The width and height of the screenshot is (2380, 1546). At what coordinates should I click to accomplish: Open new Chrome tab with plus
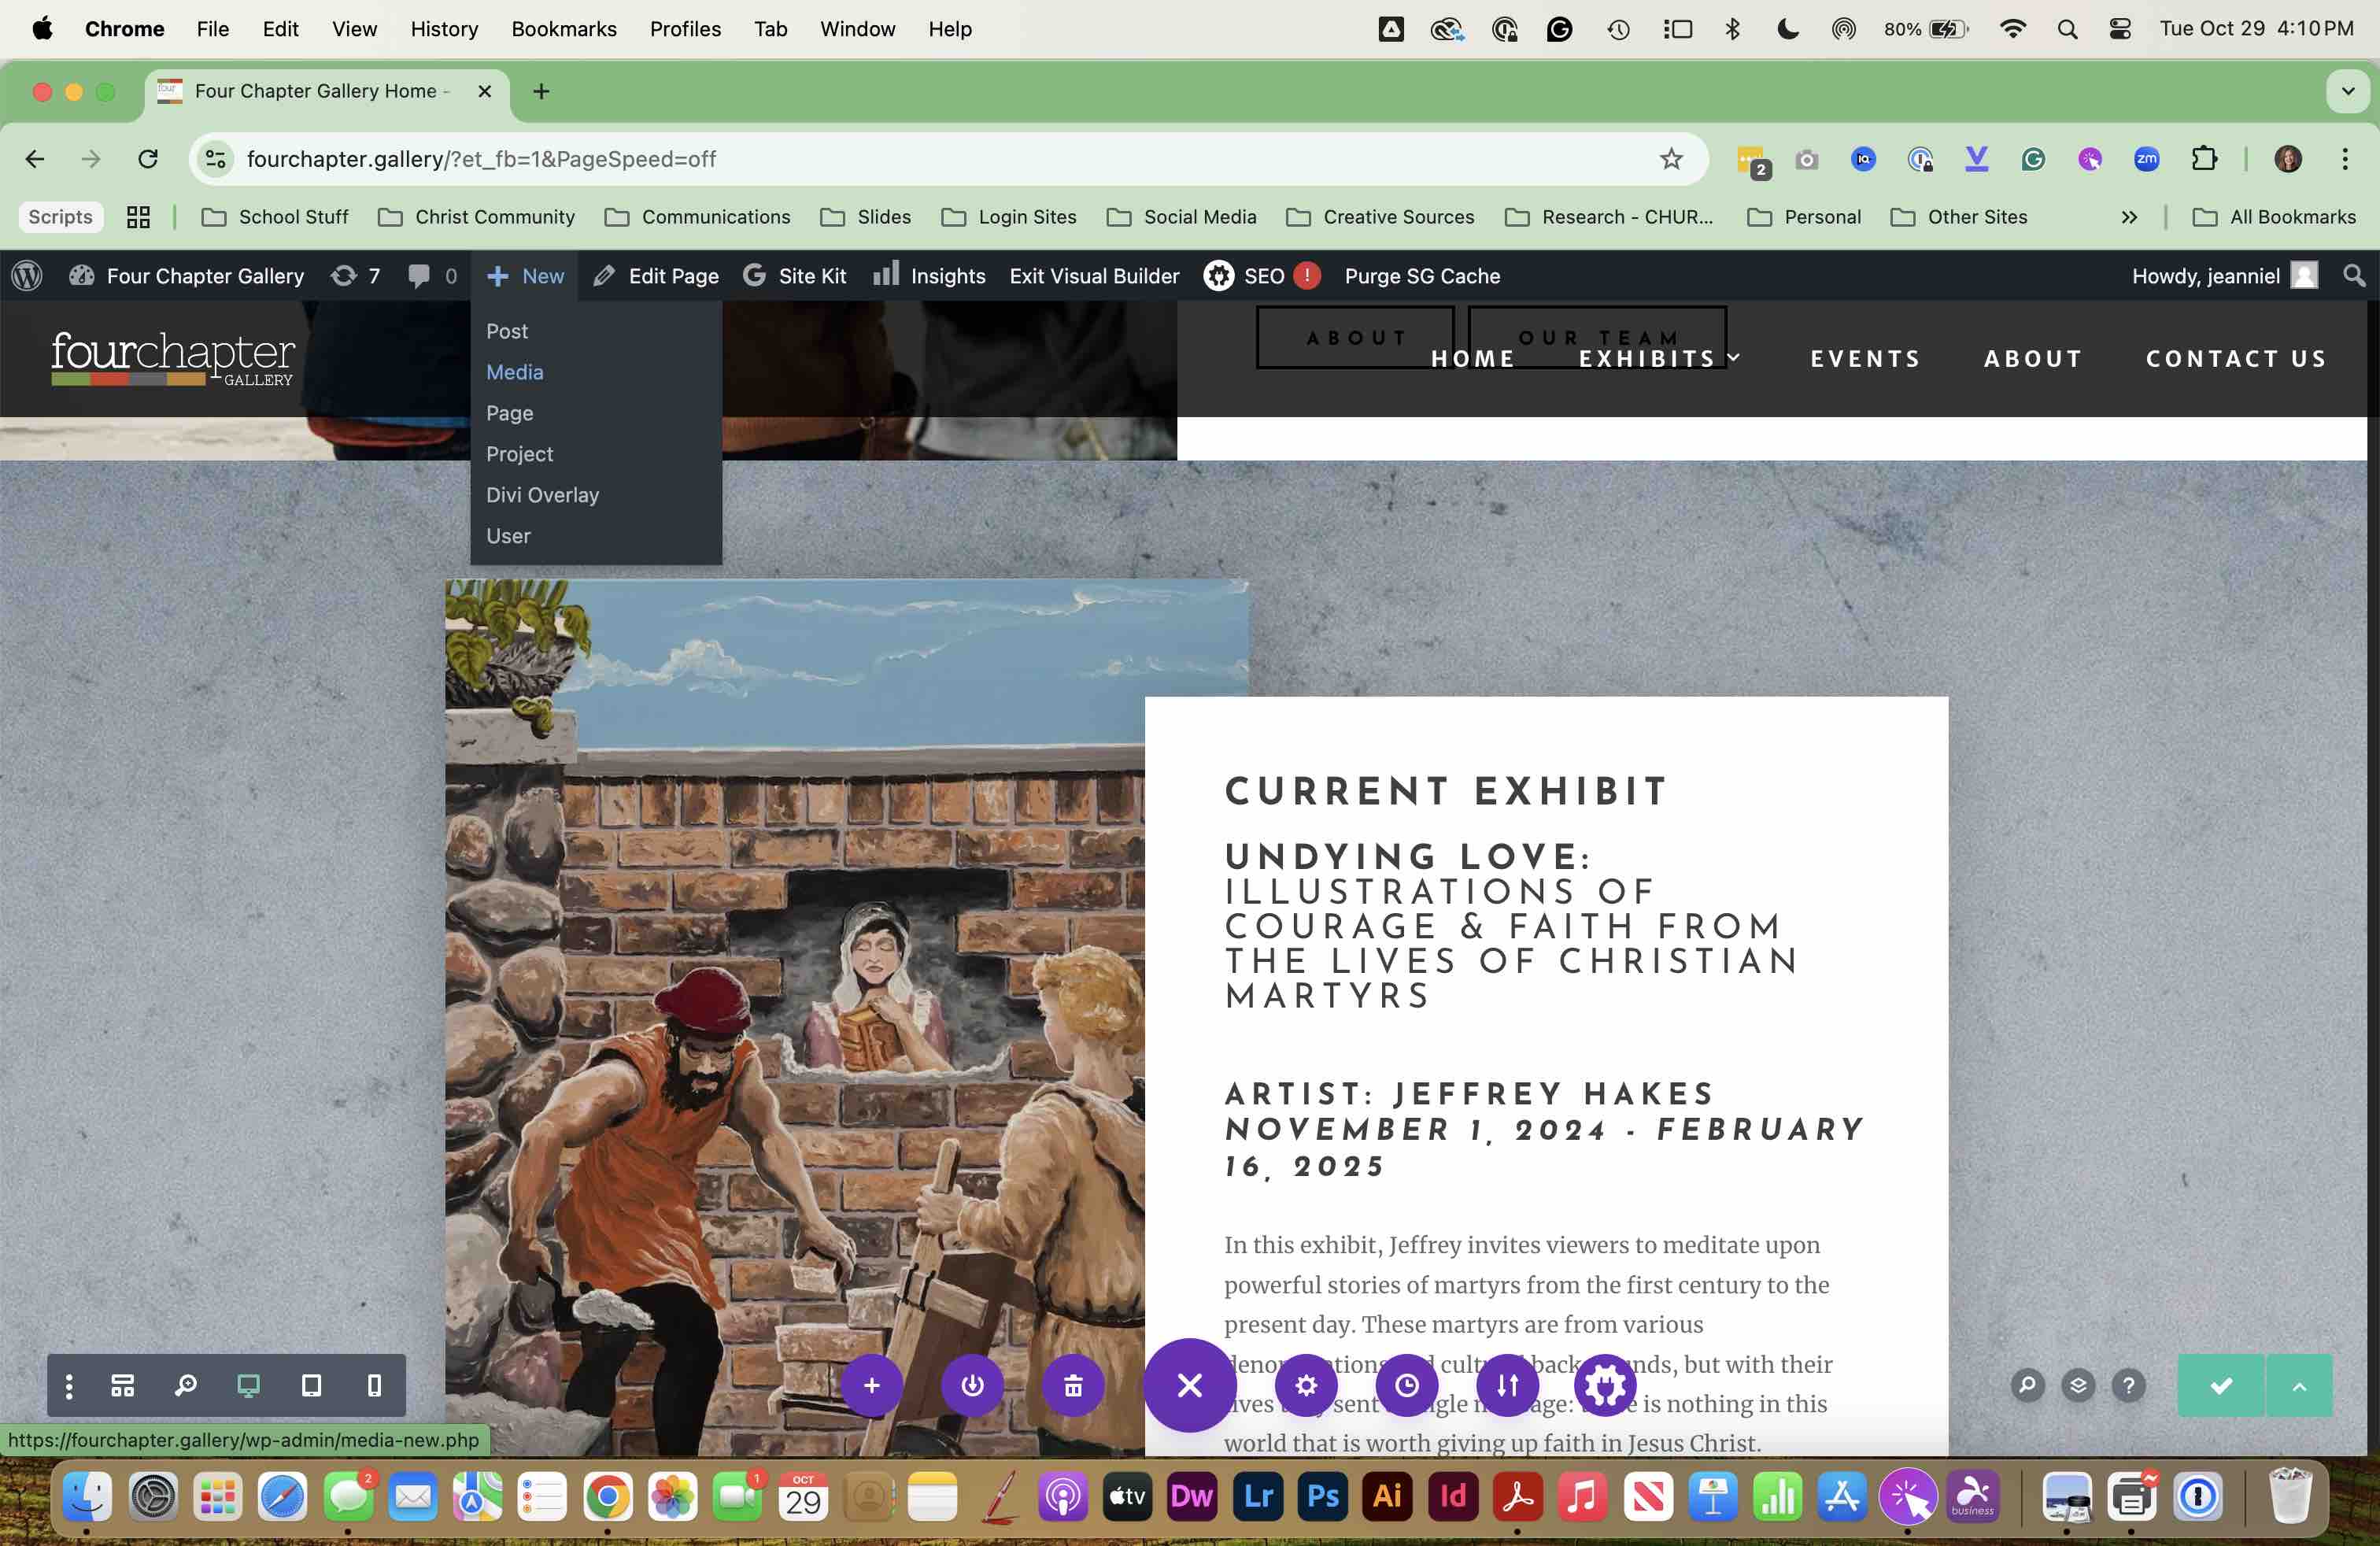point(541,91)
